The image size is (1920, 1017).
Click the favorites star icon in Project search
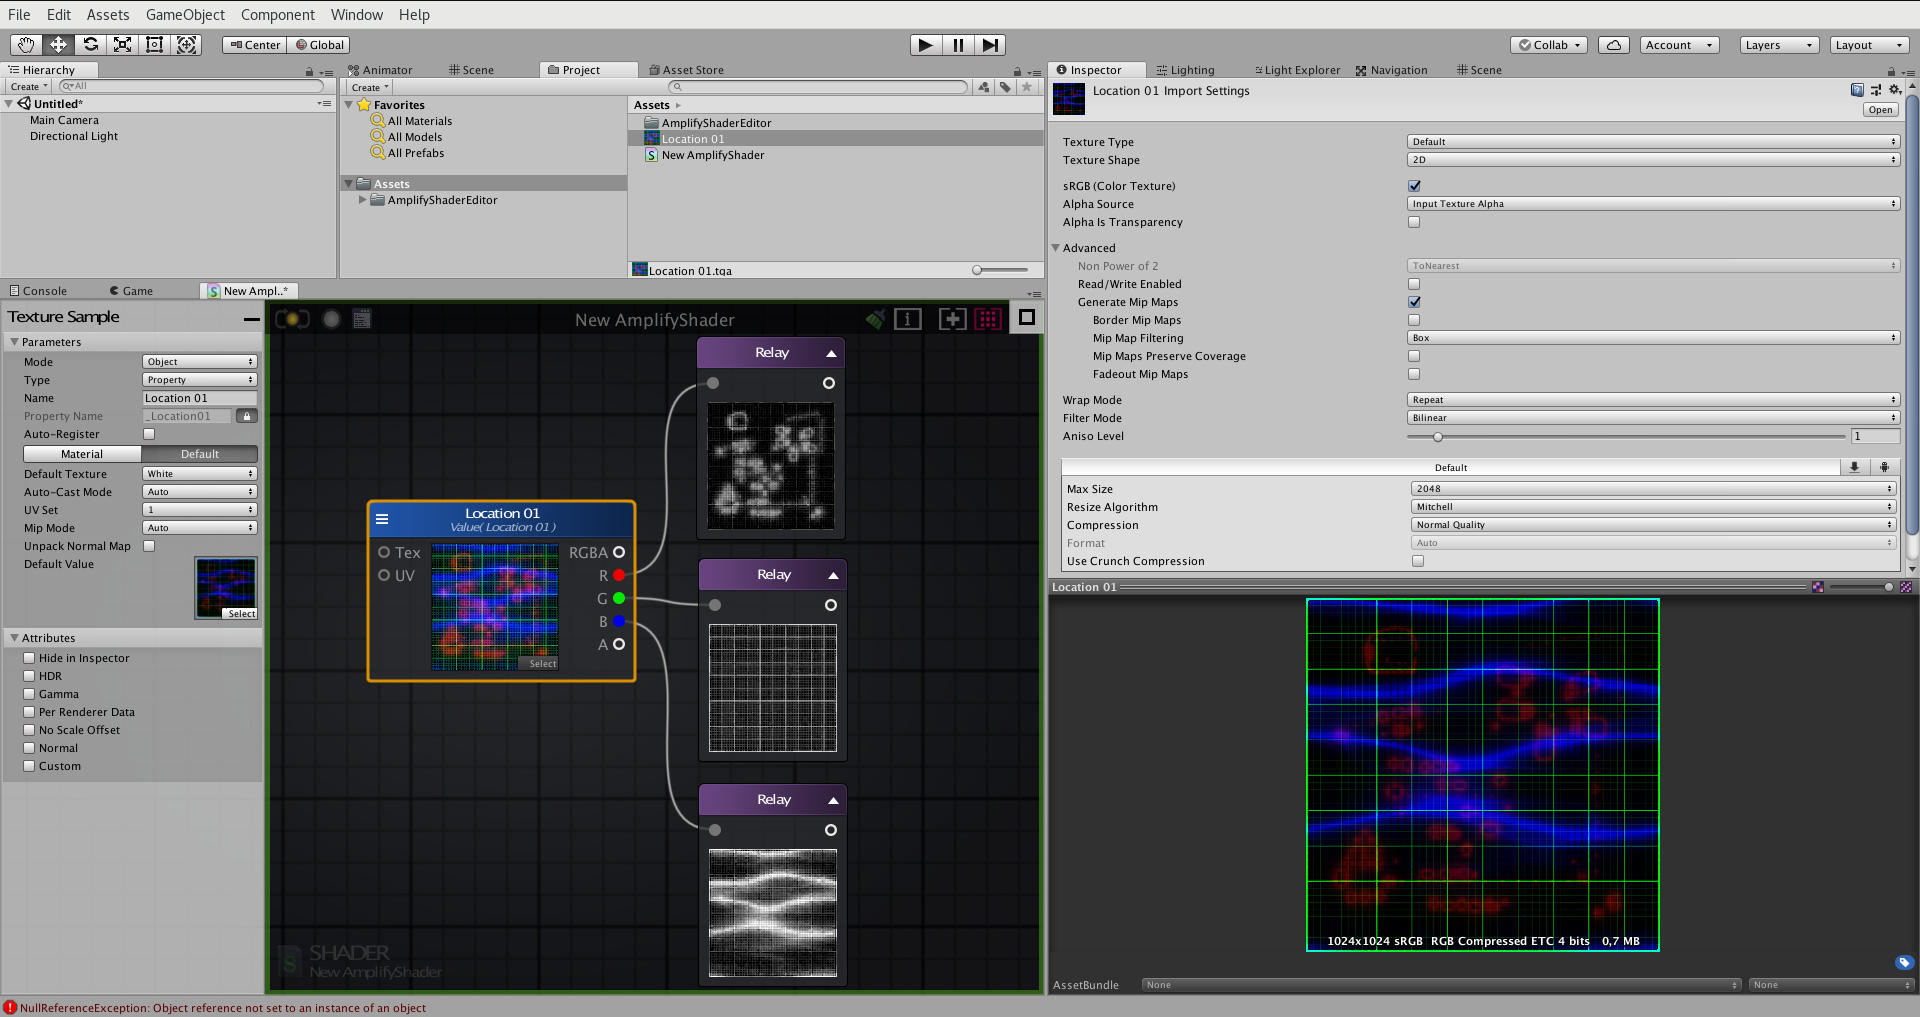click(x=1027, y=87)
